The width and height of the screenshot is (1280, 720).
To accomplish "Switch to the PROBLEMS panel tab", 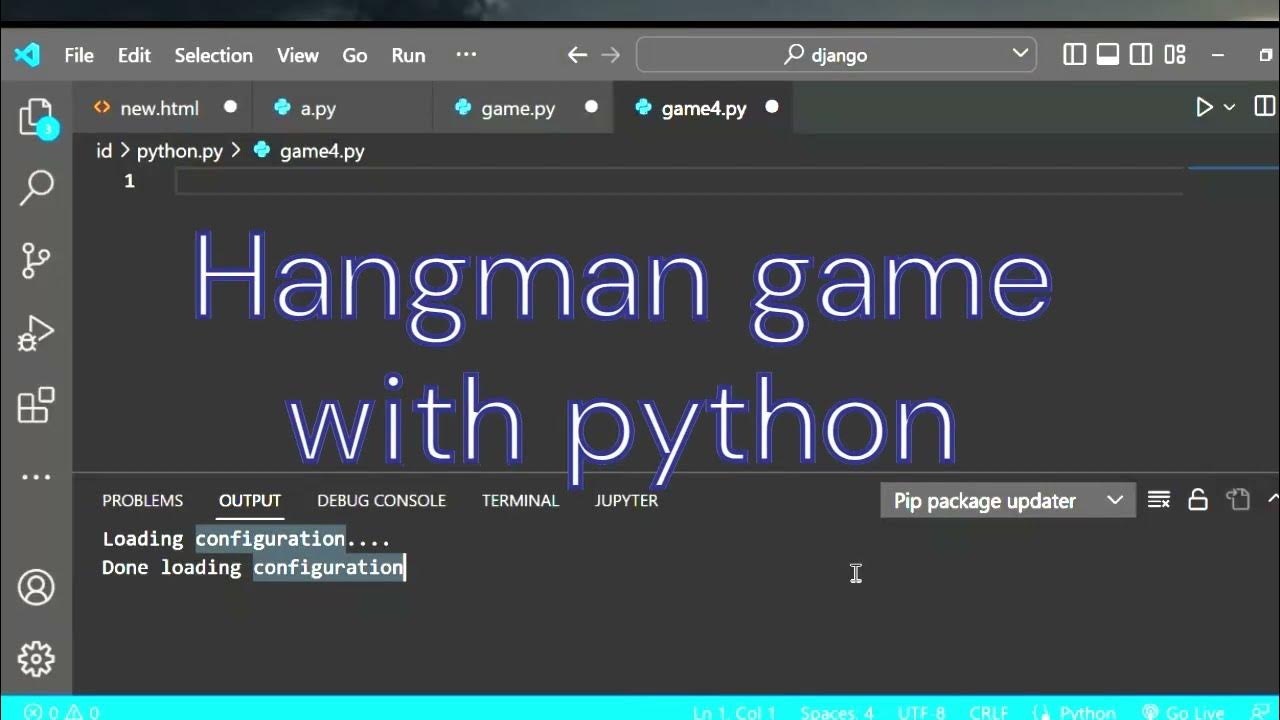I will (142, 500).
